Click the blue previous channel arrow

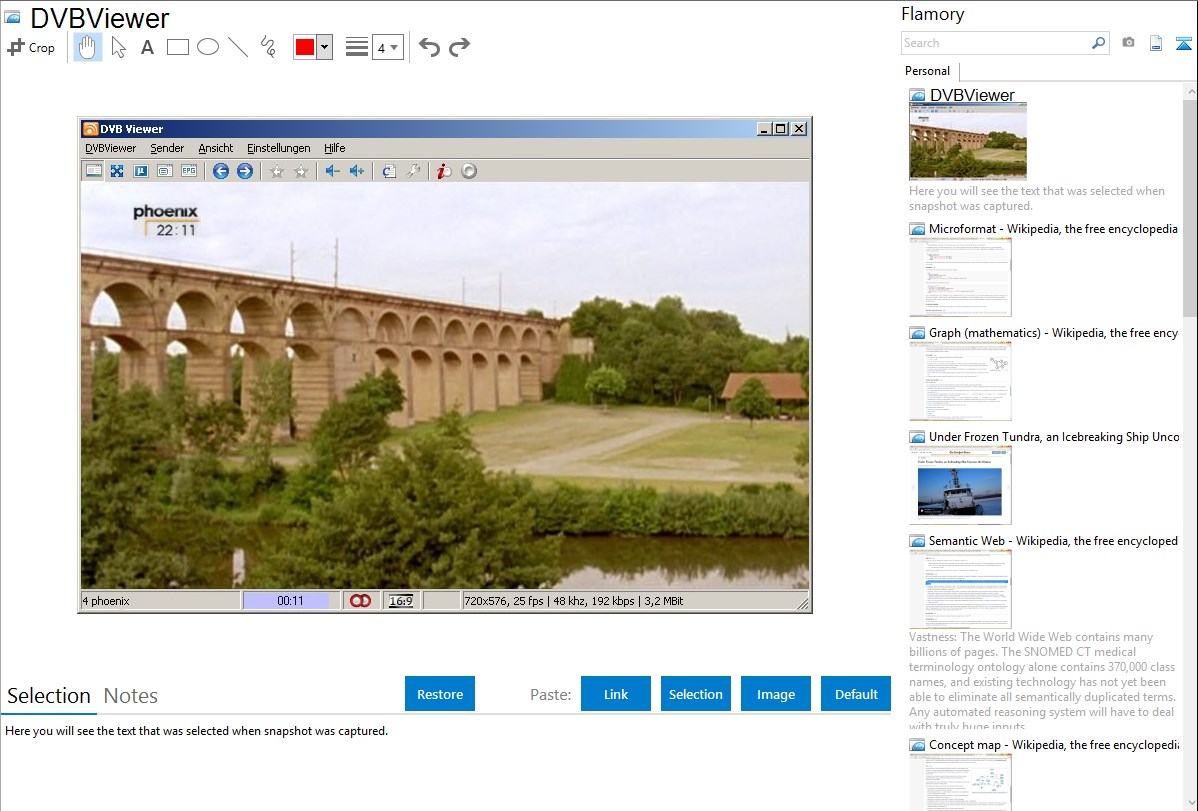221,171
